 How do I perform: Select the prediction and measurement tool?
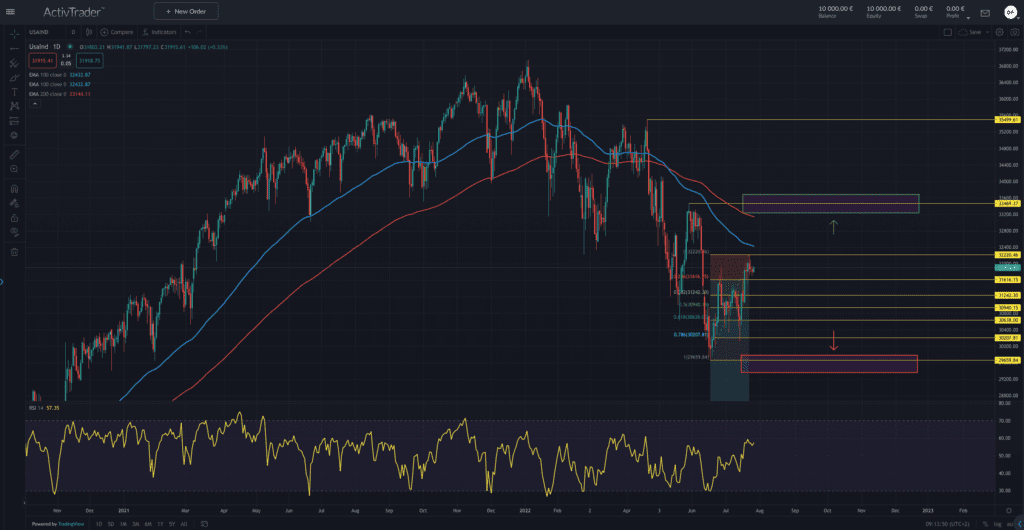coord(14,121)
